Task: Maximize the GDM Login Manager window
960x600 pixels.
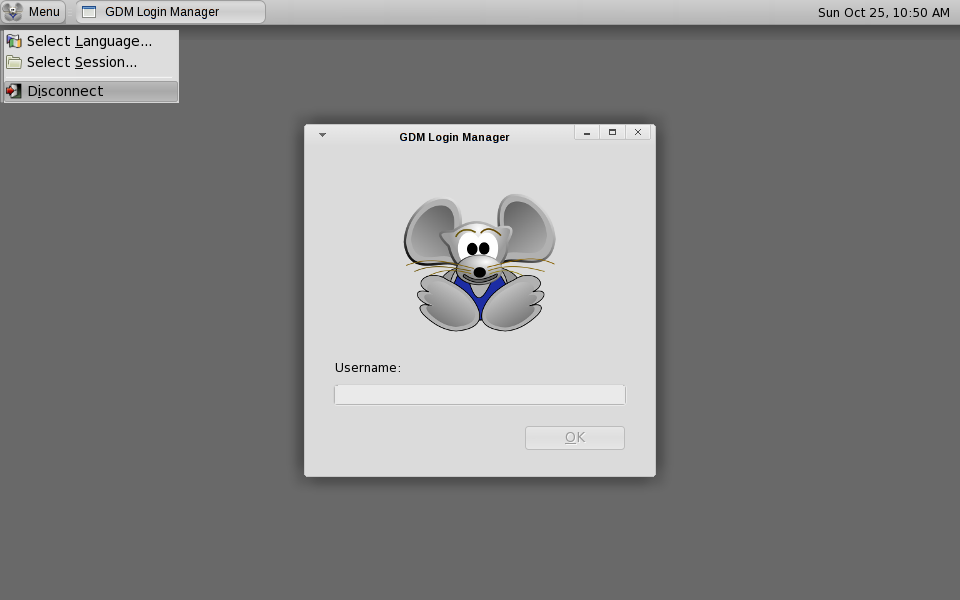Action: point(612,132)
